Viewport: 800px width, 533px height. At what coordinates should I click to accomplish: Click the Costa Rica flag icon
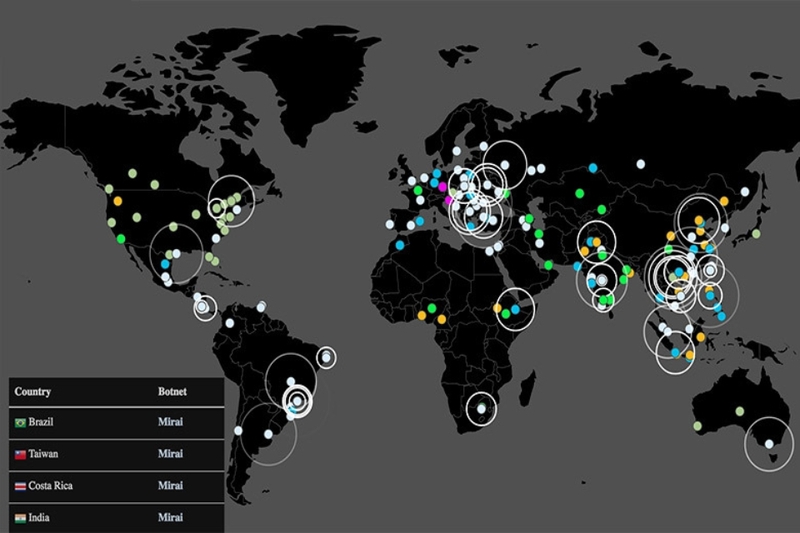coord(20,487)
